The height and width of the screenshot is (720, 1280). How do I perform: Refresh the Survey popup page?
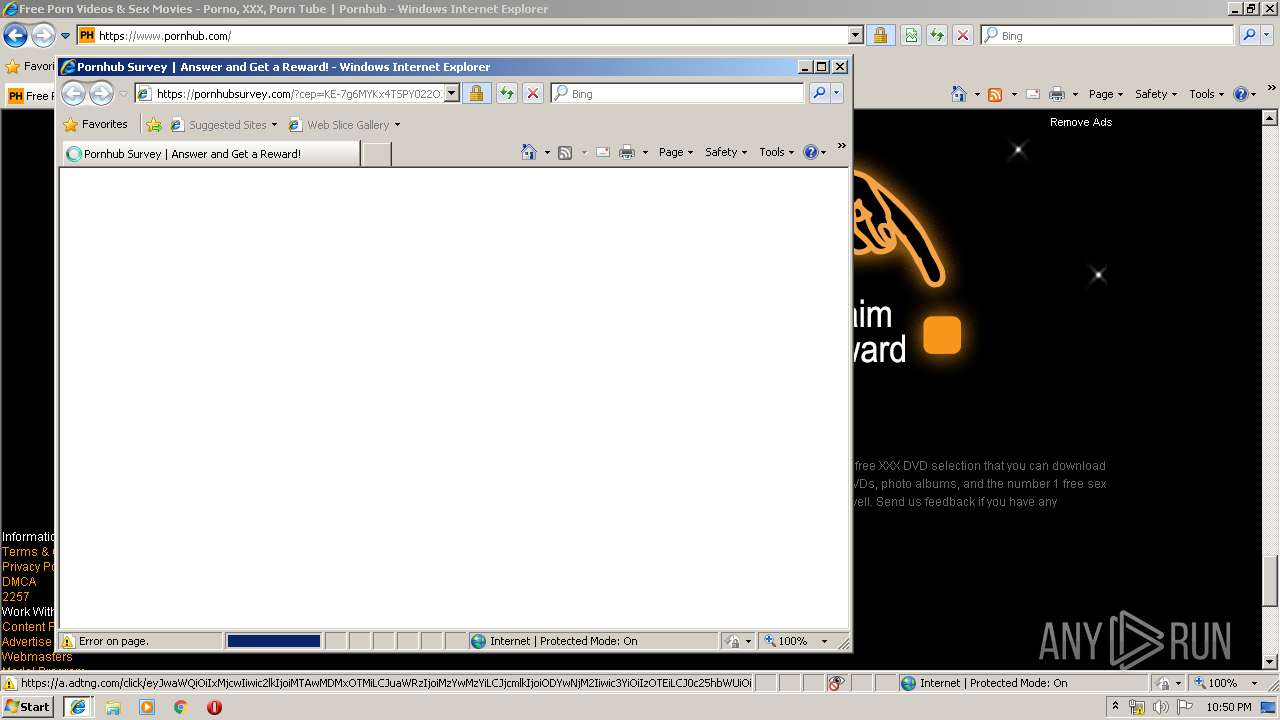pos(507,93)
